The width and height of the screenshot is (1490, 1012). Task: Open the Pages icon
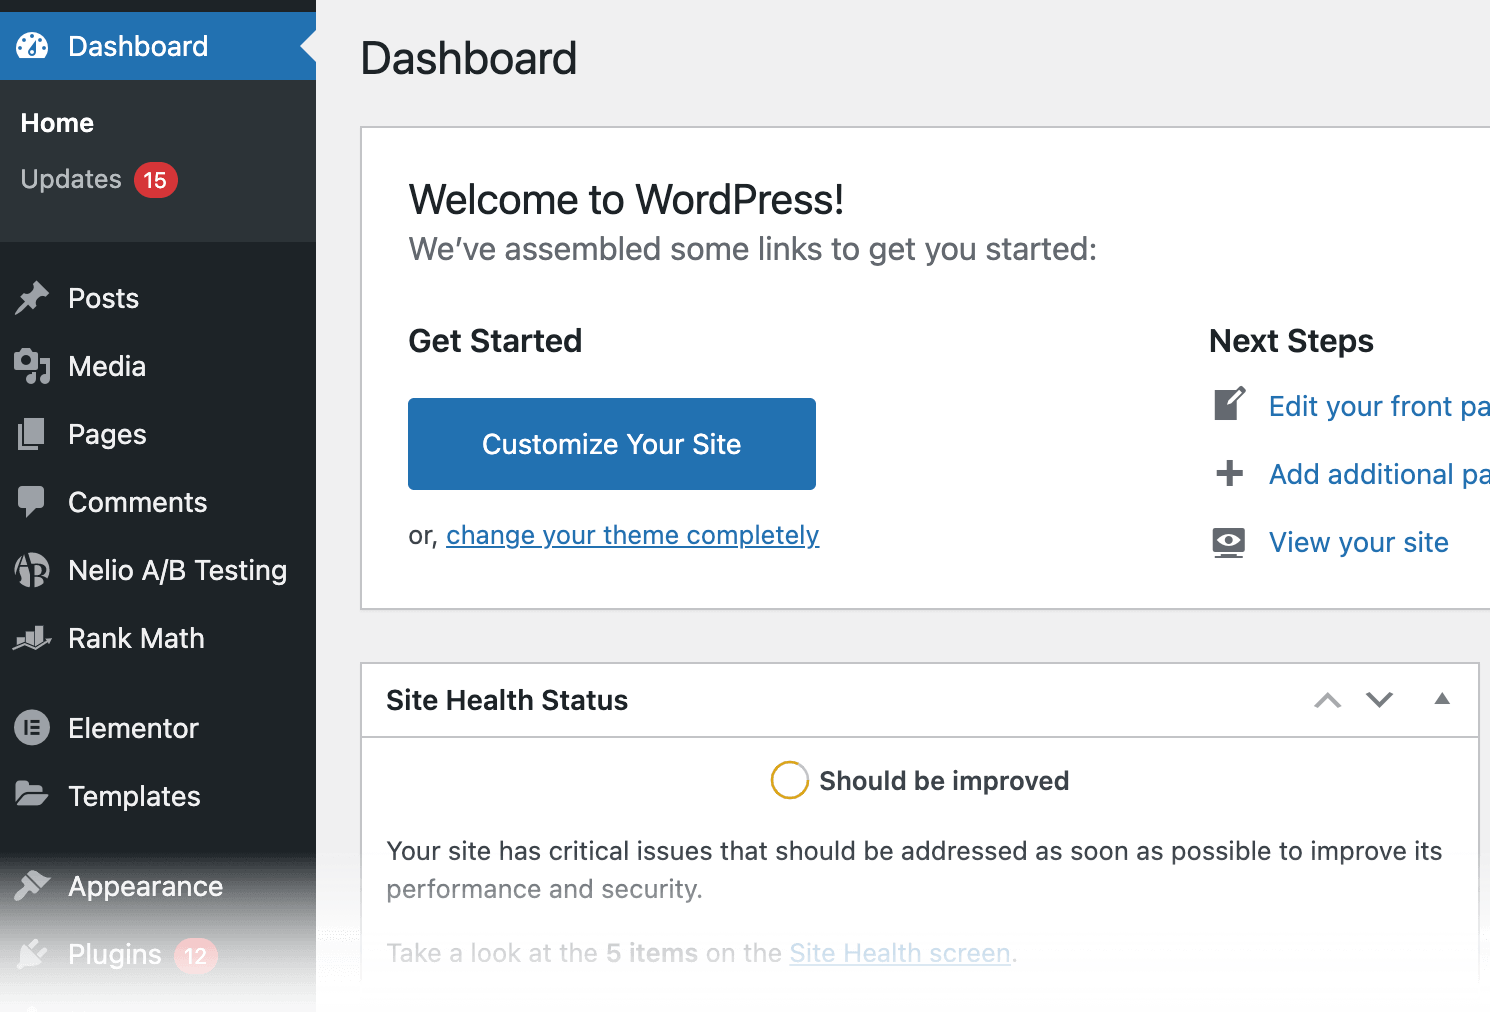click(31, 434)
